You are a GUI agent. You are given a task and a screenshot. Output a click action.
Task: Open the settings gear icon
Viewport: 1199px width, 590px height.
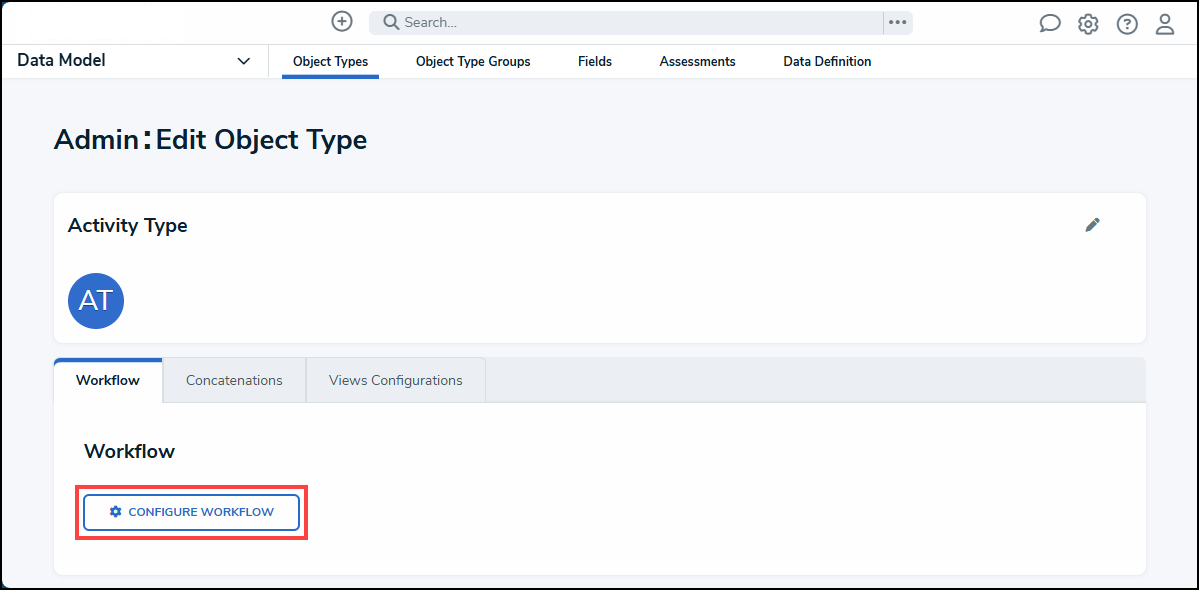1088,22
